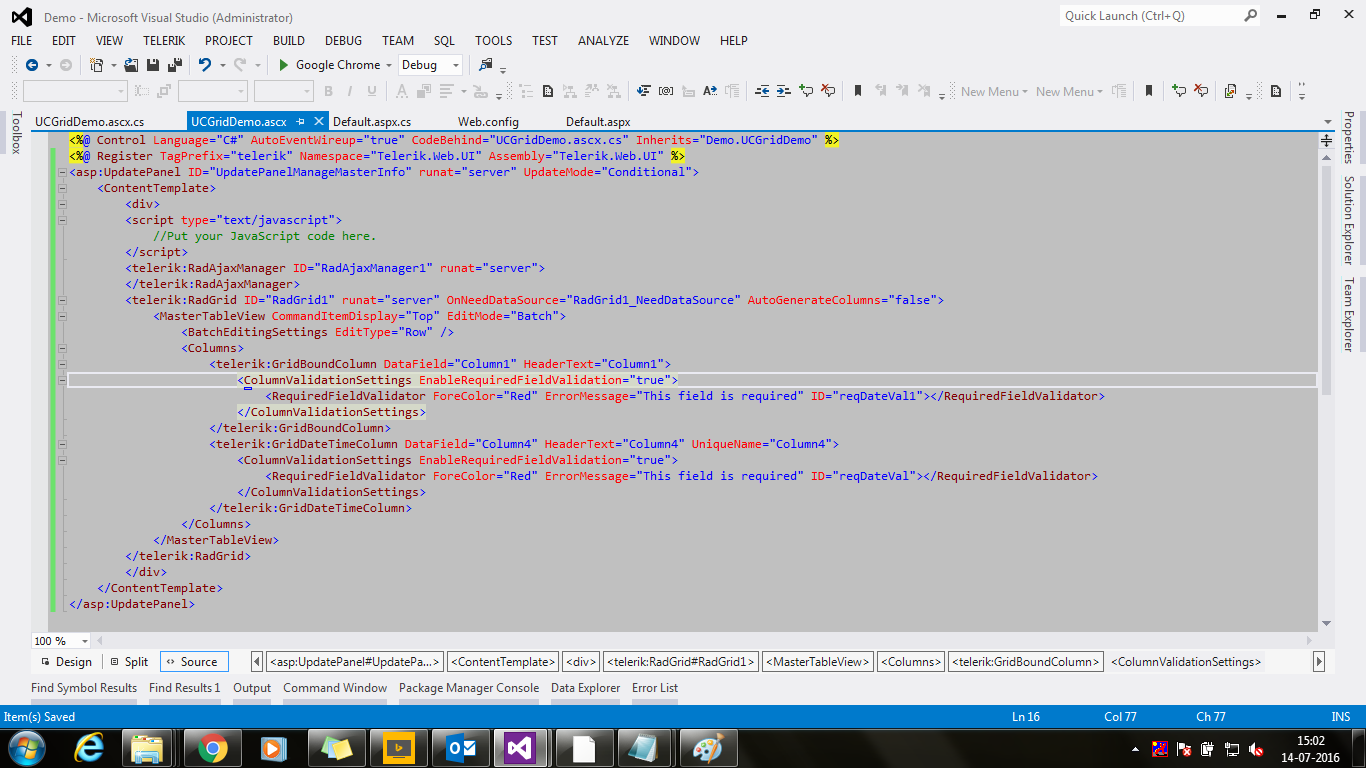The image size is (1366, 768).
Task: Click the Save All toolbar icon
Action: [174, 65]
